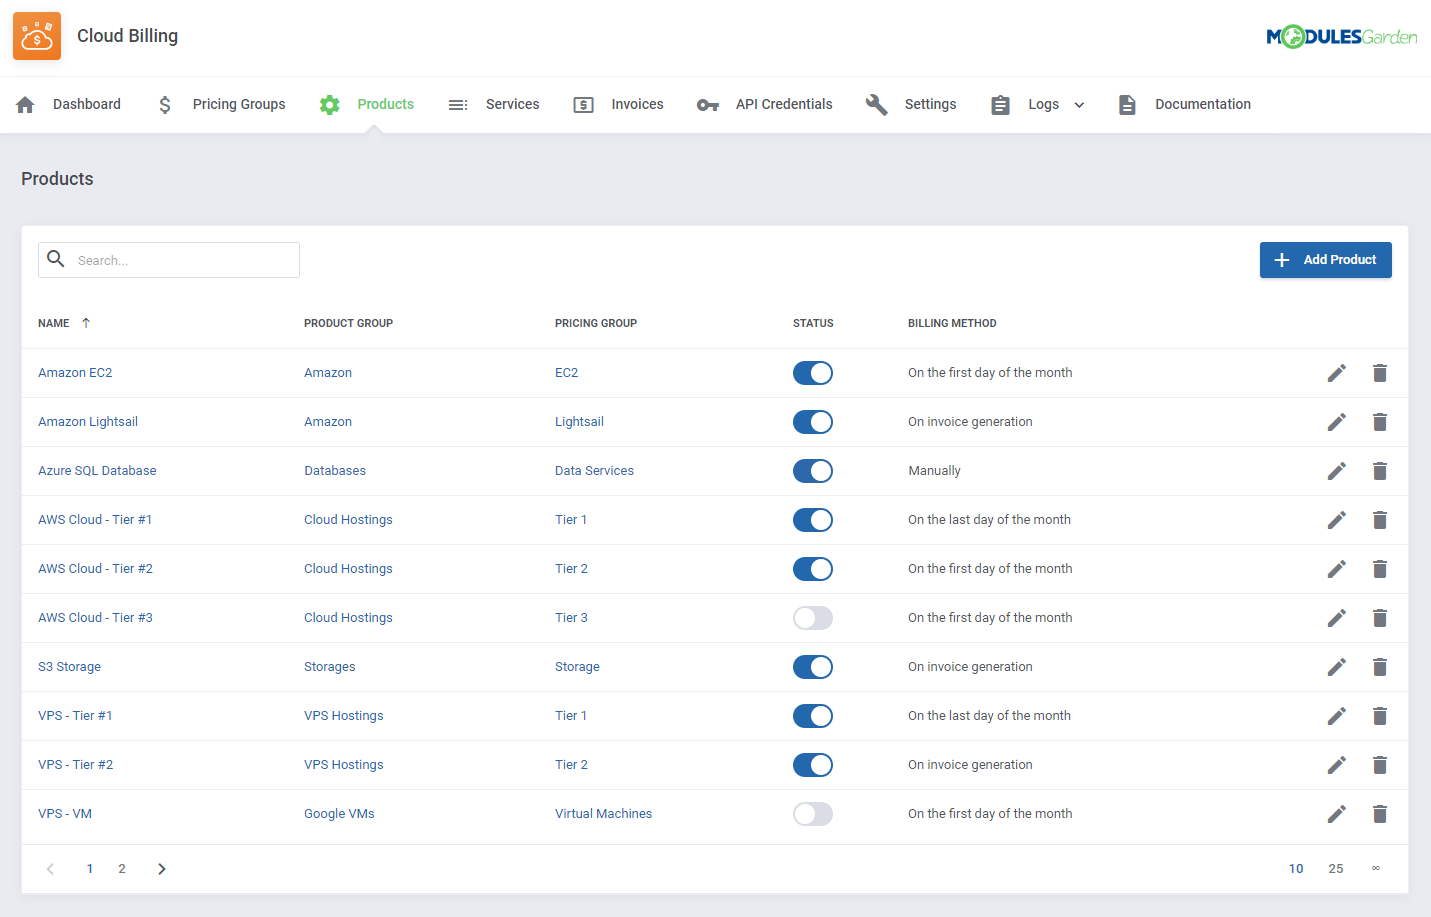This screenshot has width=1431, height=917.
Task: Sort by Product Group column header
Action: point(348,323)
